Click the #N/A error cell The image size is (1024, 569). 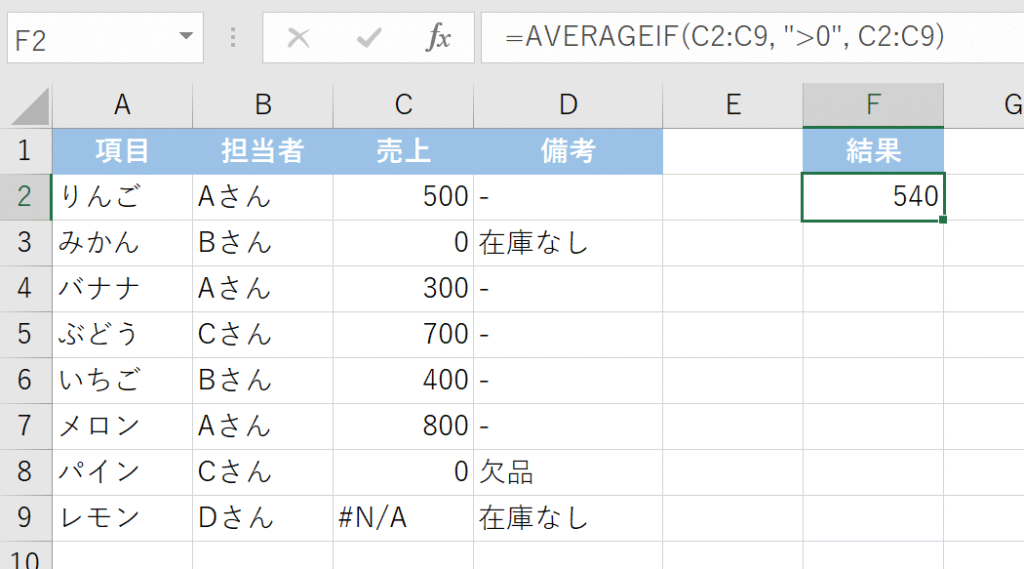point(403,518)
